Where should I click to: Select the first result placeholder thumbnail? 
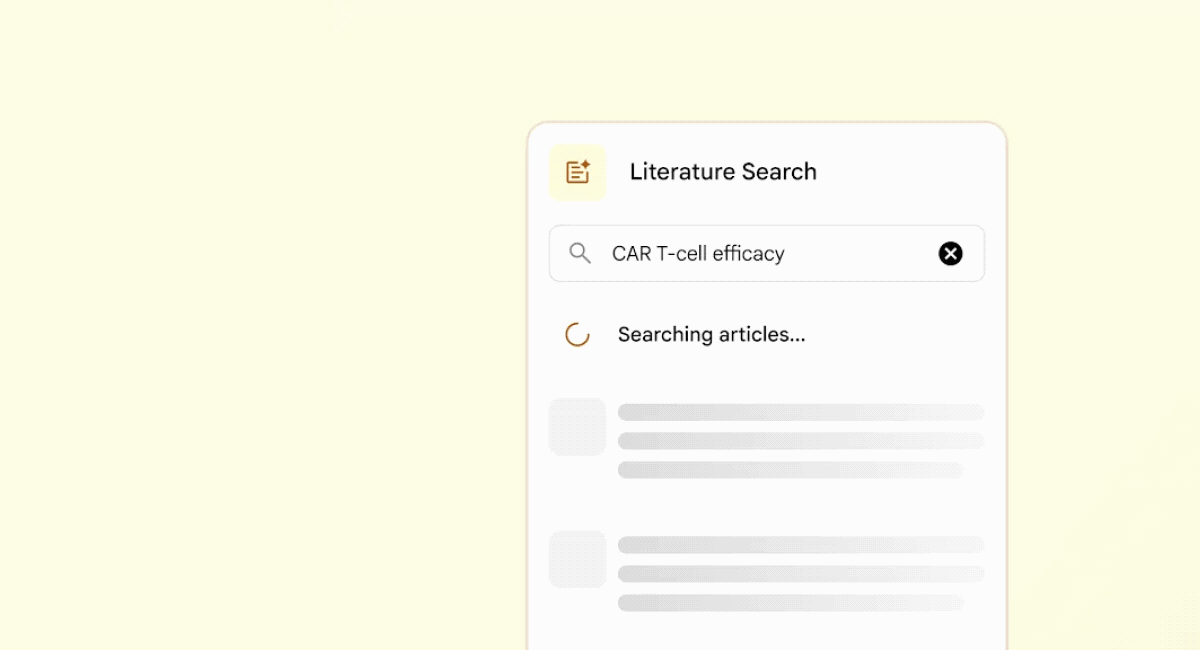578,427
